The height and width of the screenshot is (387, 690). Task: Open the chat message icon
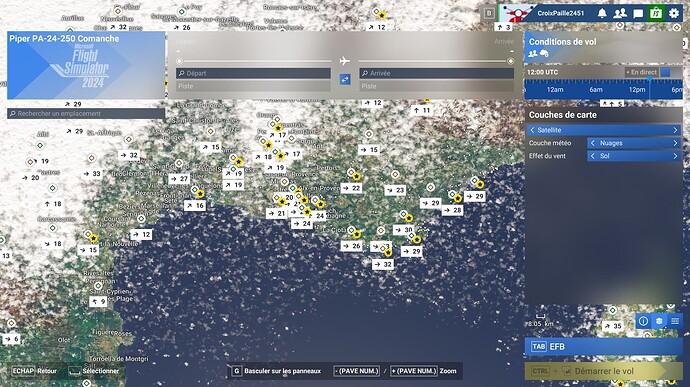(638, 14)
